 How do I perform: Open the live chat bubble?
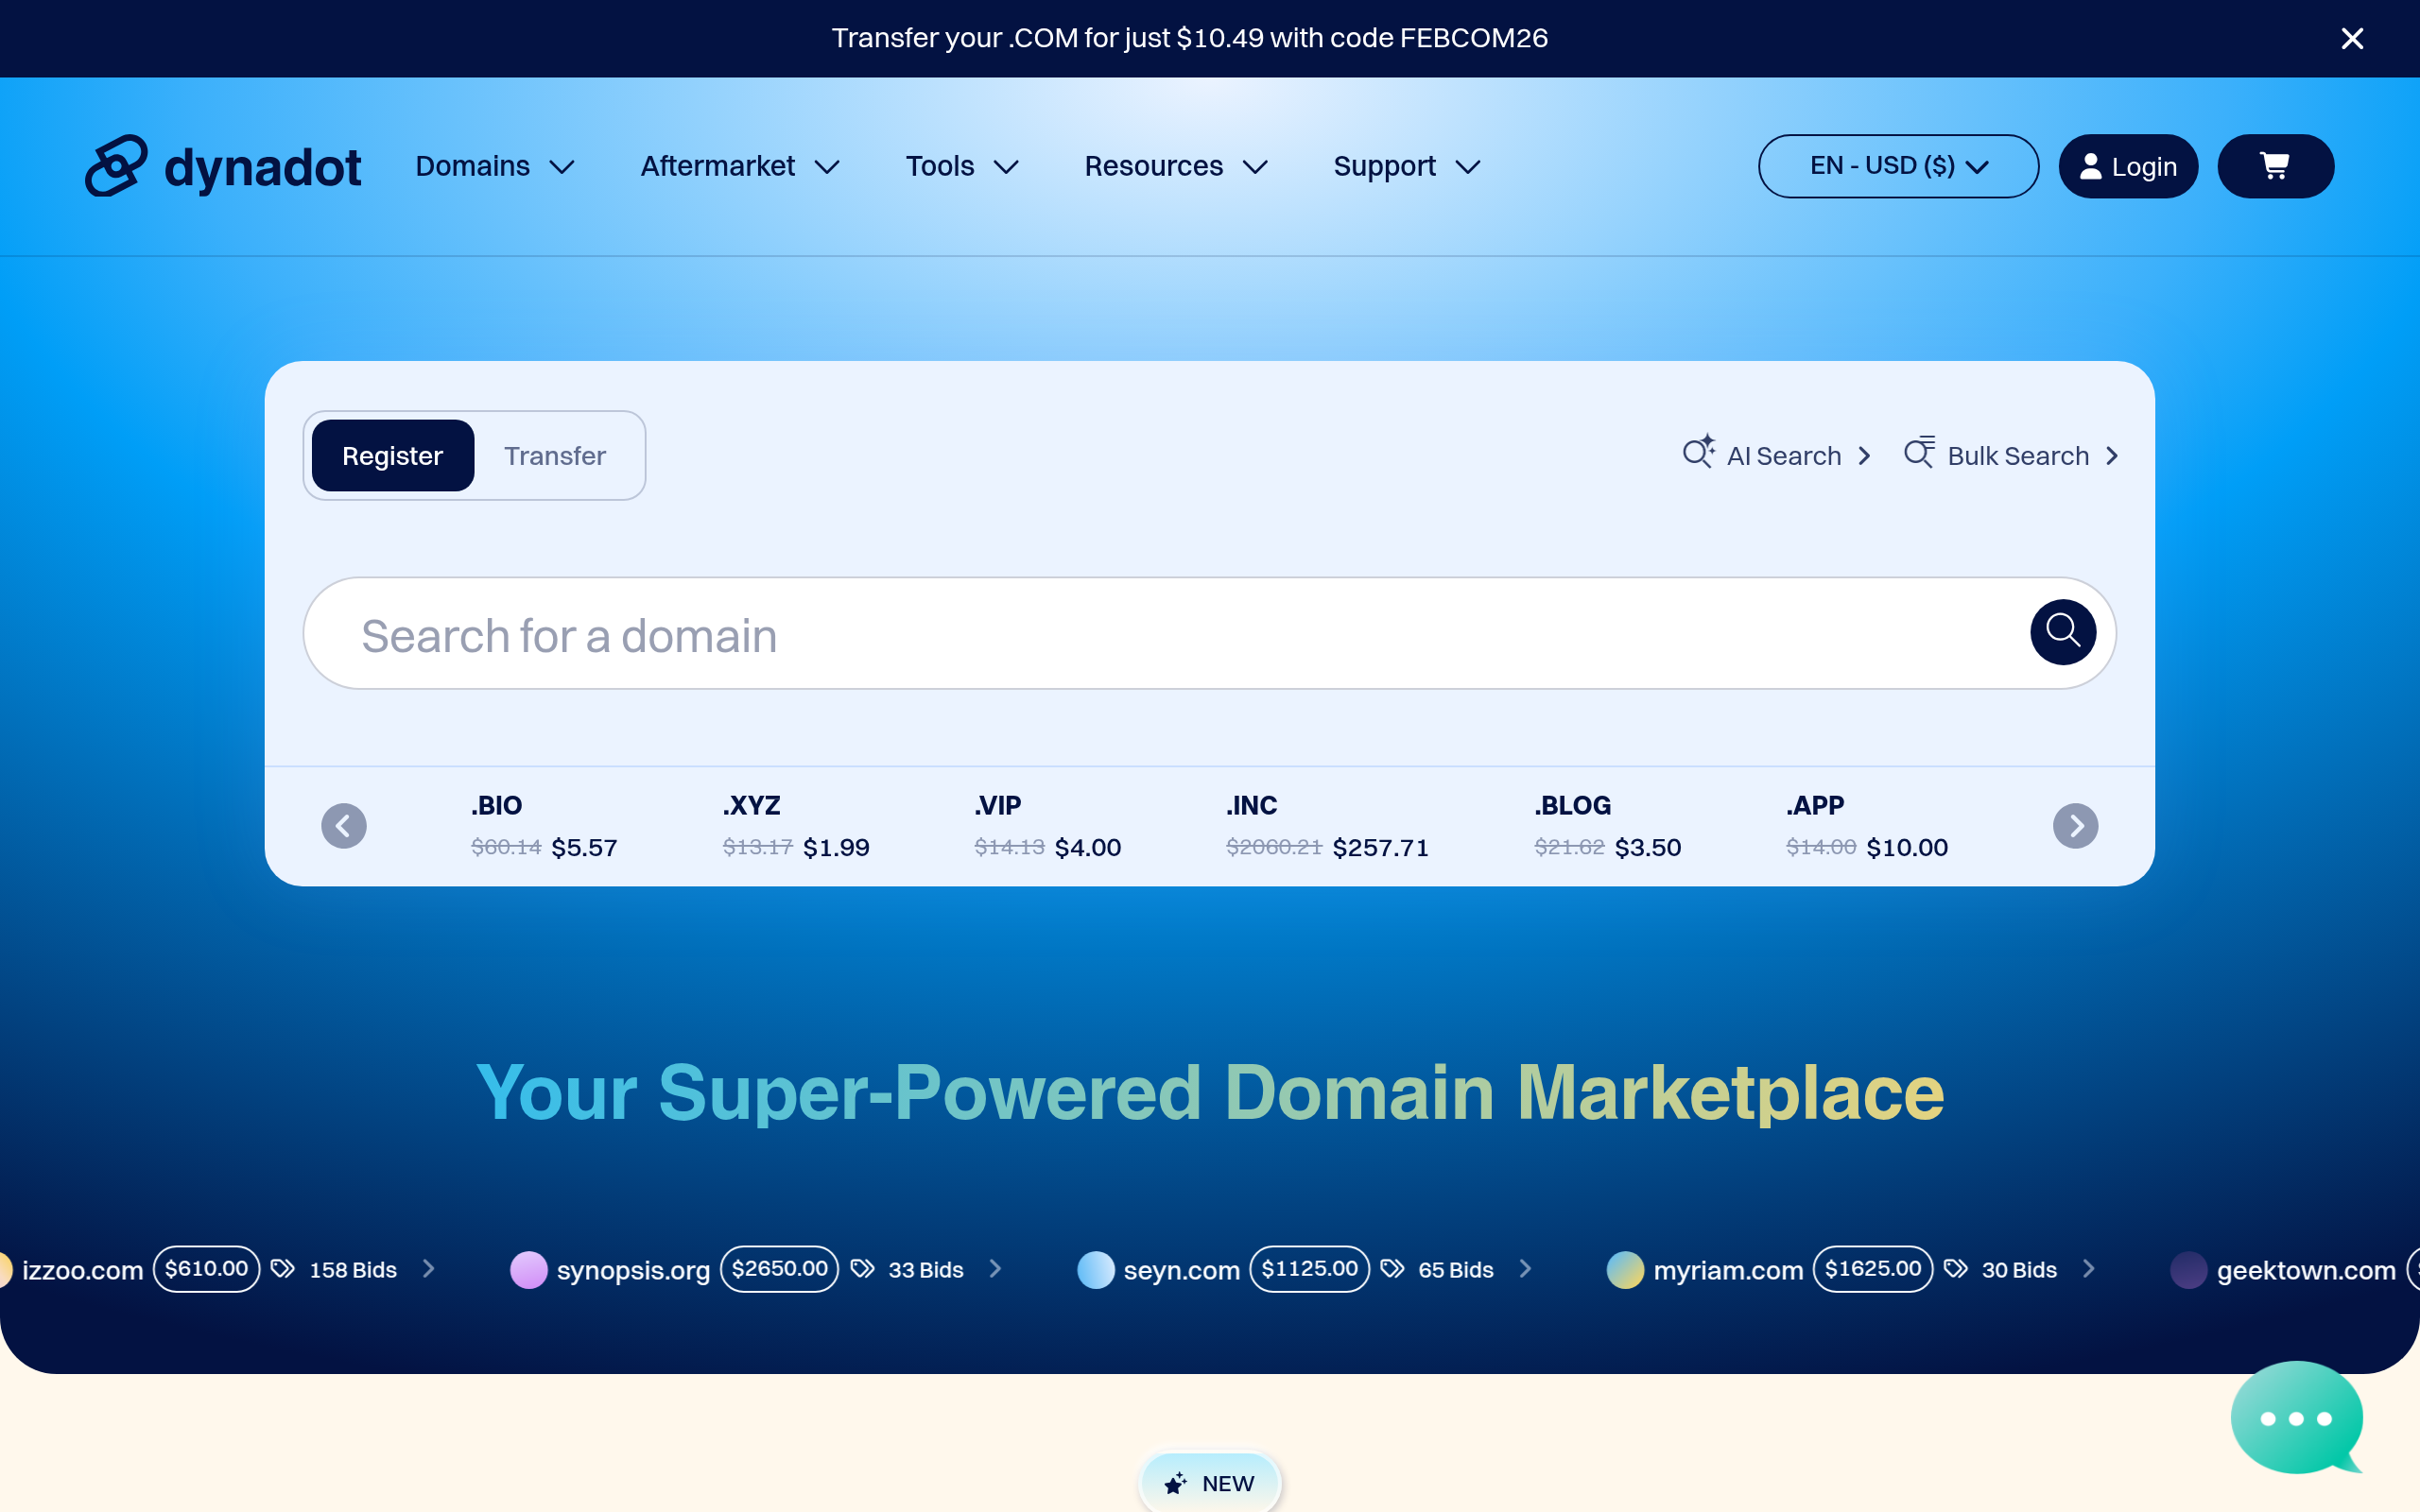(x=2295, y=1418)
